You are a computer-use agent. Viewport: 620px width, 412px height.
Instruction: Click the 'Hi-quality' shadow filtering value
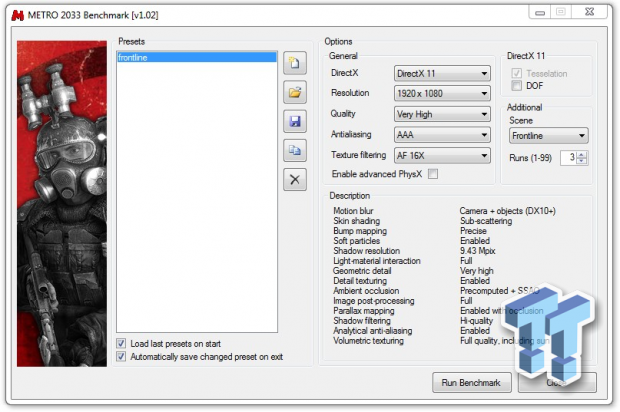click(476, 321)
